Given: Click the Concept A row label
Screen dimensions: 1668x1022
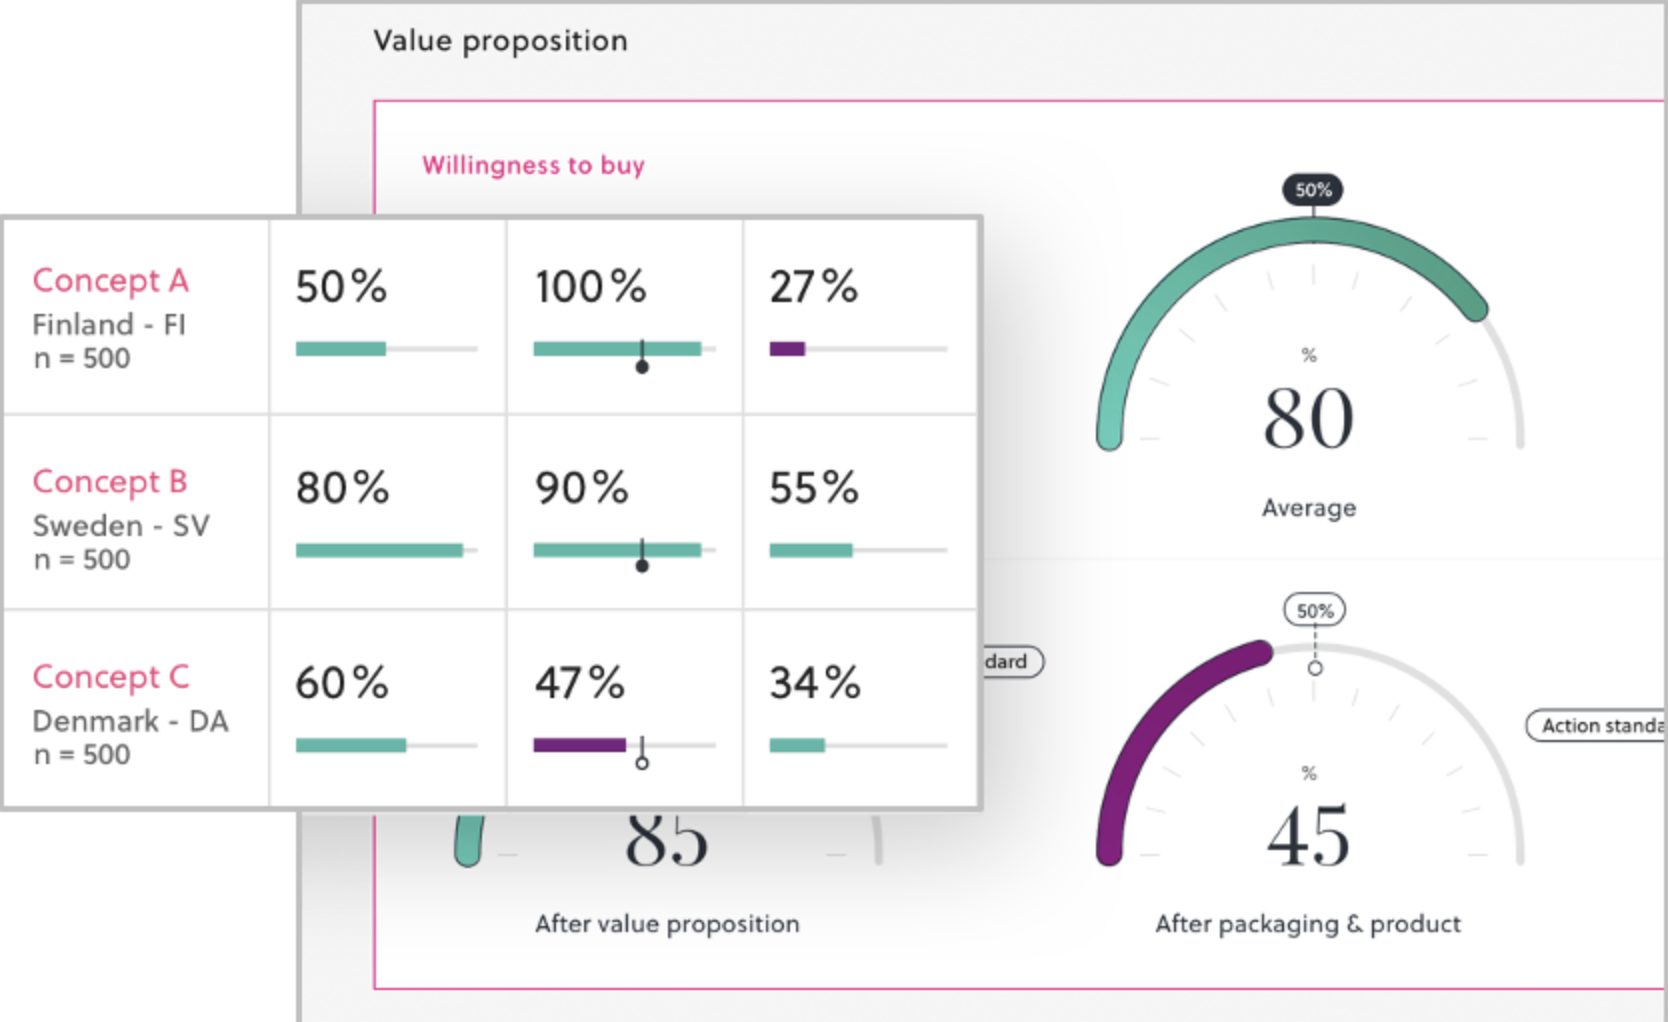Looking at the screenshot, I should click(x=110, y=281).
